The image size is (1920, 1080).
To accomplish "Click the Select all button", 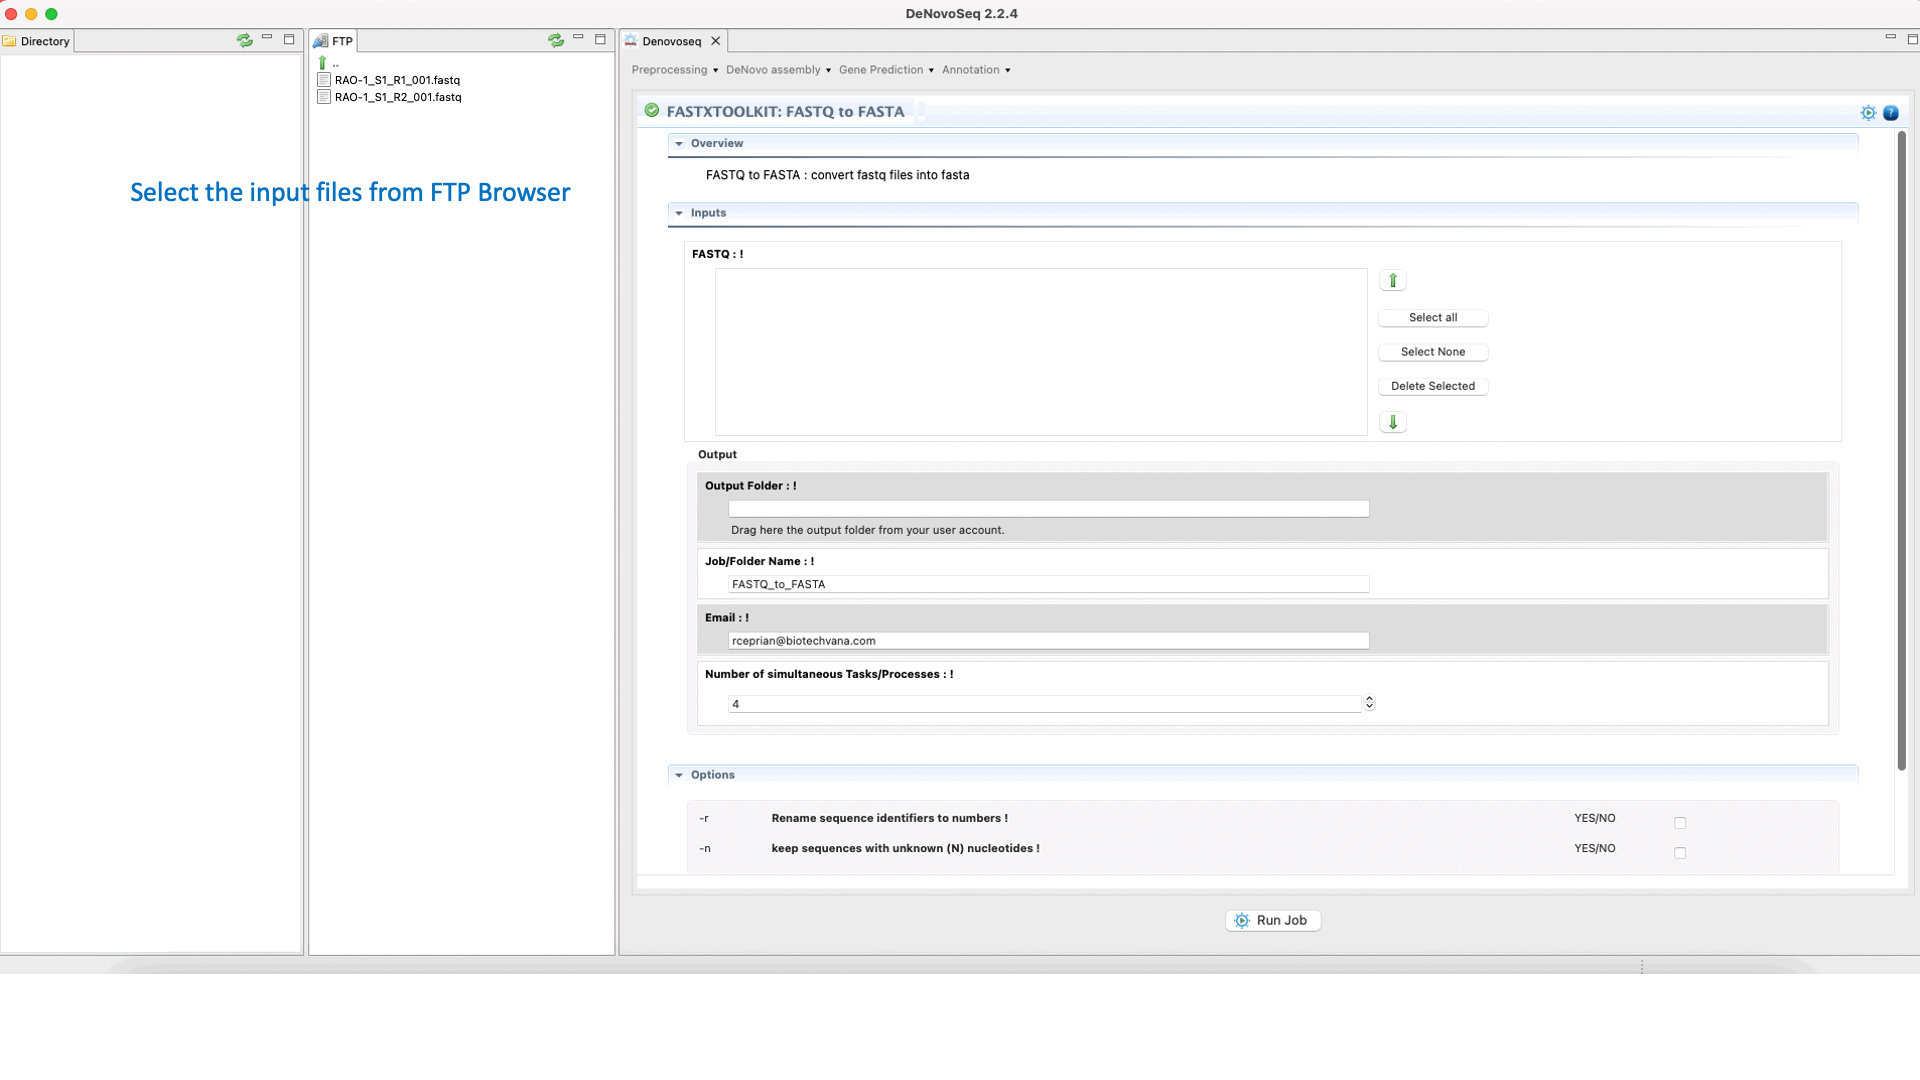I will [x=1432, y=318].
